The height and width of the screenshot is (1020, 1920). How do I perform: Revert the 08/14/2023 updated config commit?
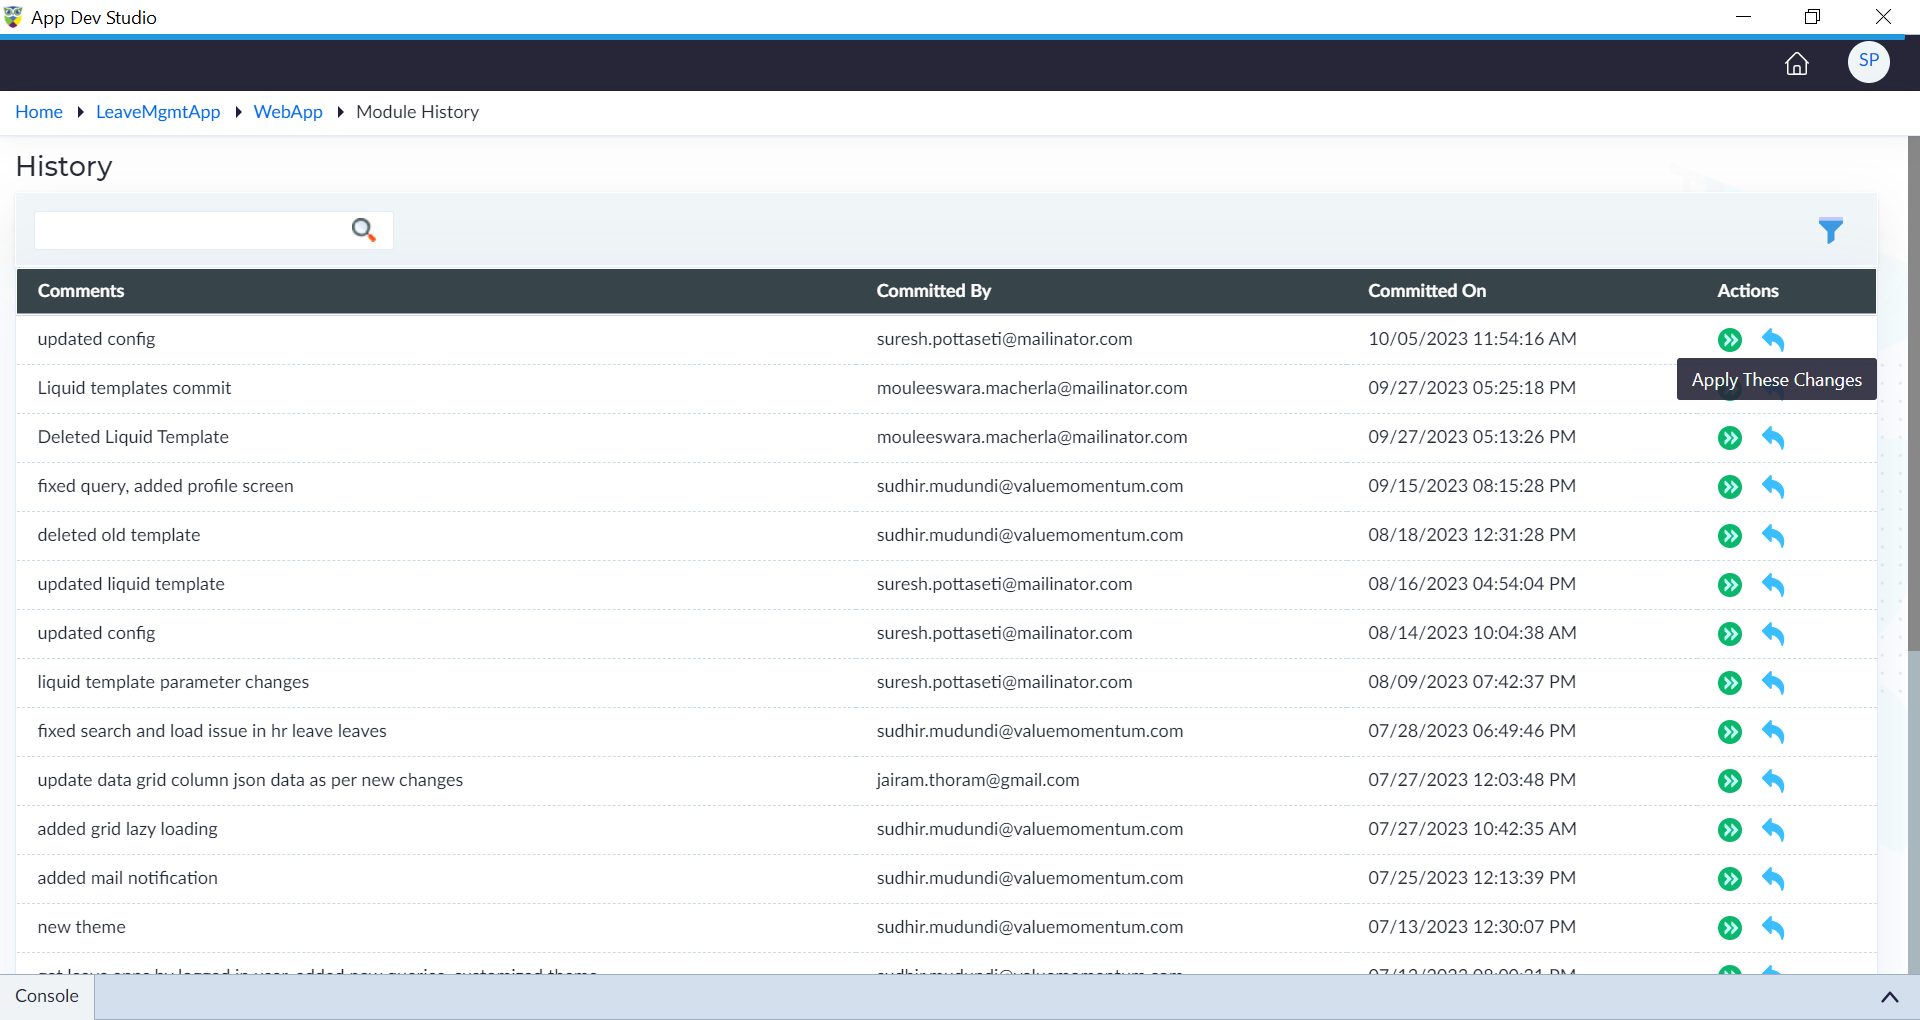(1773, 634)
